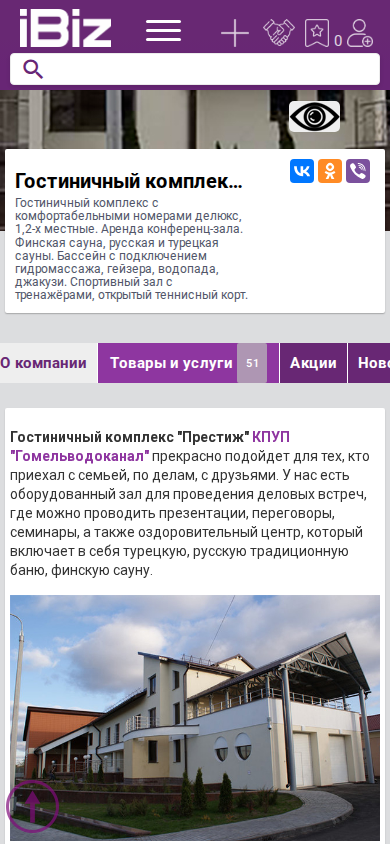
Task: Open the hotel building photo
Action: (x=195, y=718)
